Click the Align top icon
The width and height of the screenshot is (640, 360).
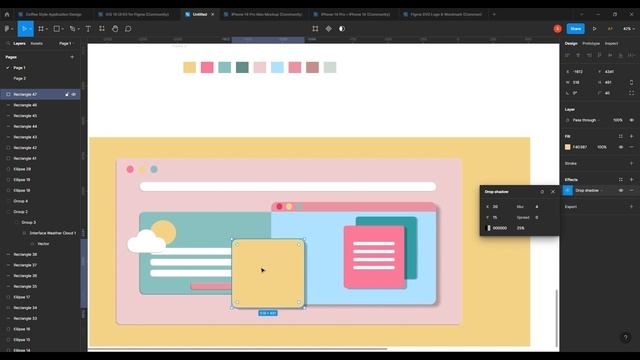(599, 55)
